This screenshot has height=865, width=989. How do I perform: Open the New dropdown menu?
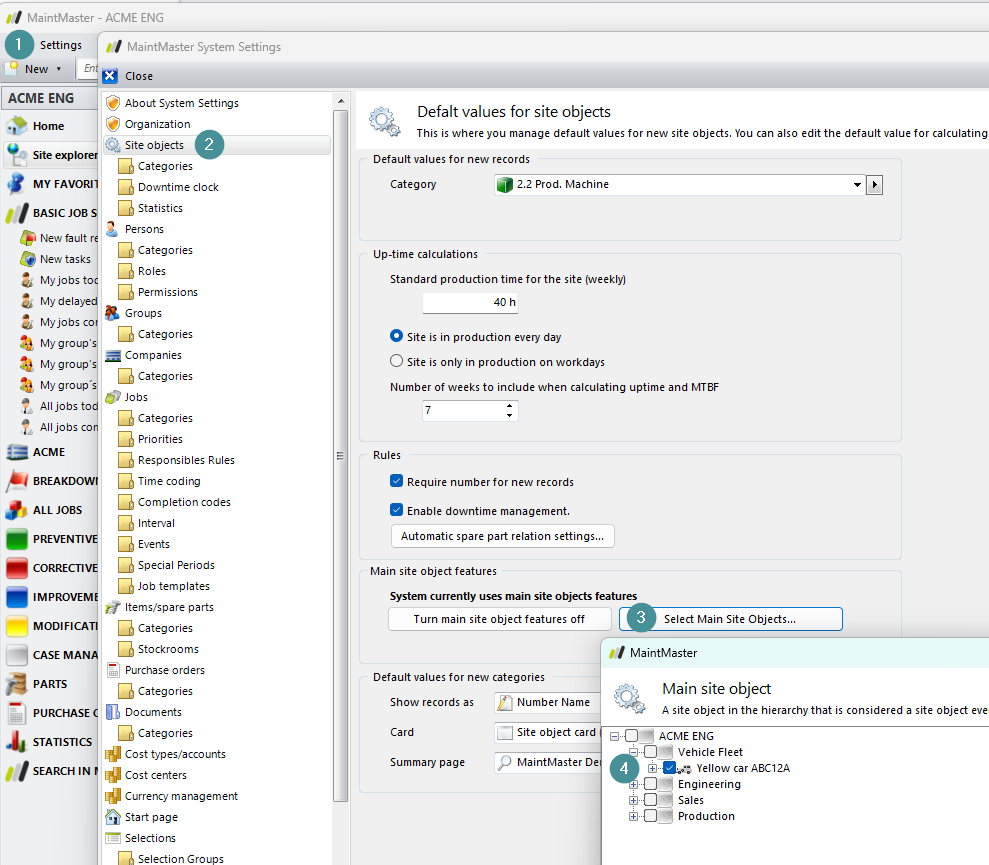click(x=58, y=69)
